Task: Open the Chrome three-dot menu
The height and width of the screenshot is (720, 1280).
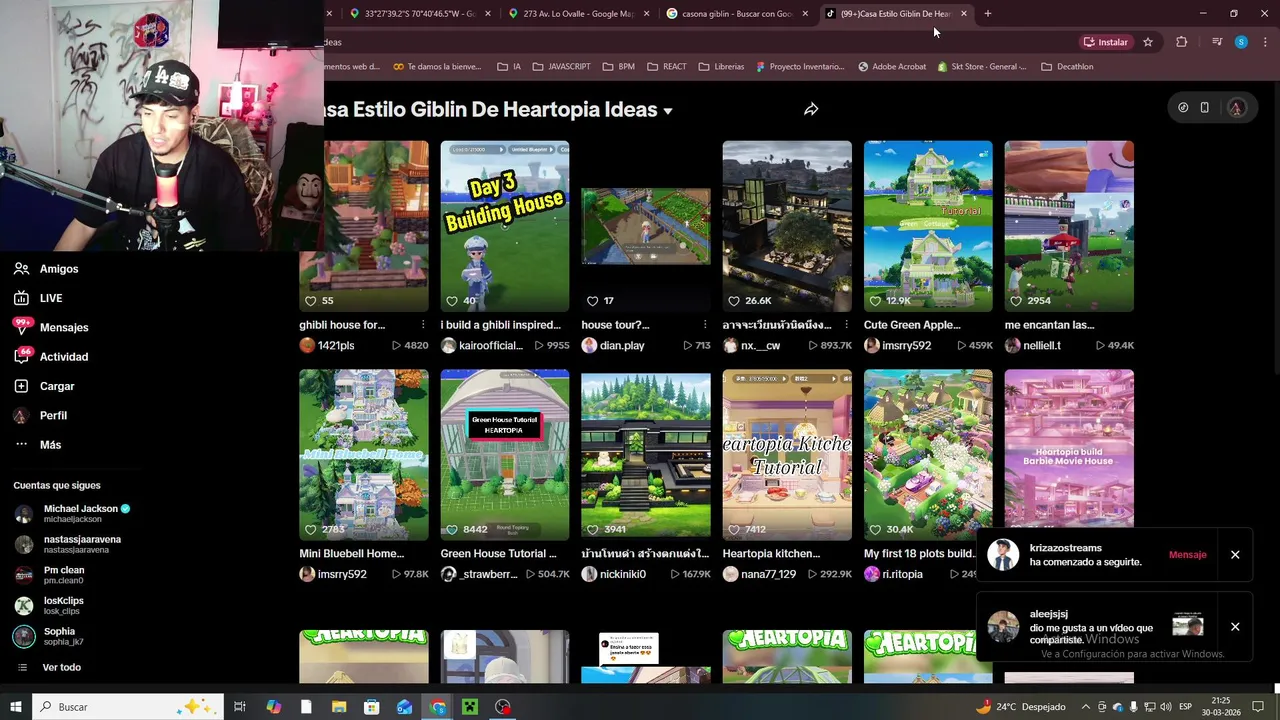Action: click(x=1265, y=42)
